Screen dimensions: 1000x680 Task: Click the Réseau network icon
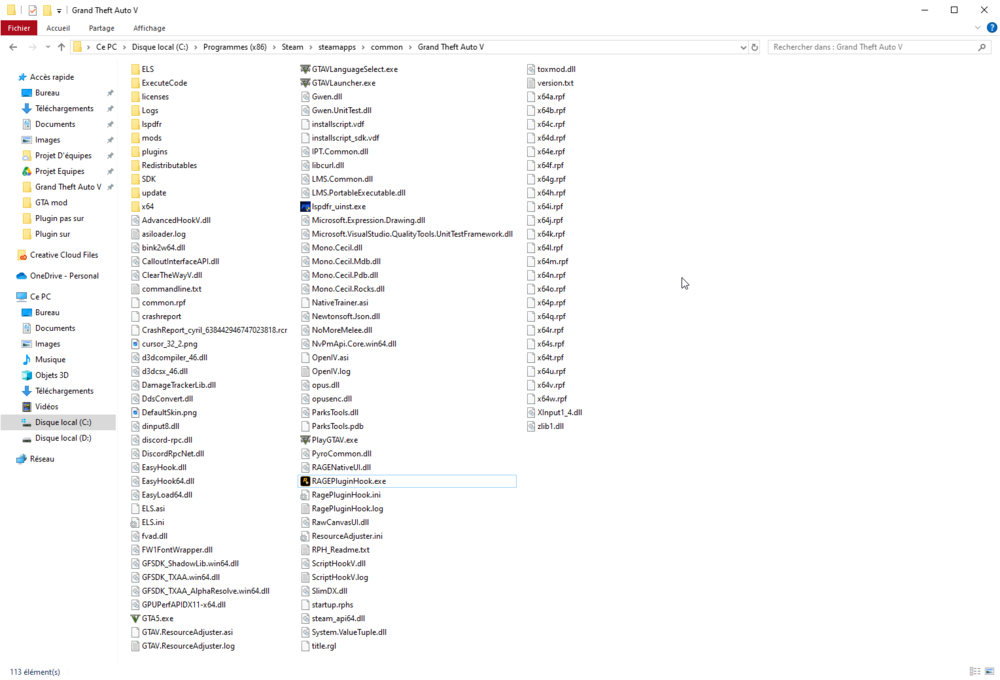22,459
